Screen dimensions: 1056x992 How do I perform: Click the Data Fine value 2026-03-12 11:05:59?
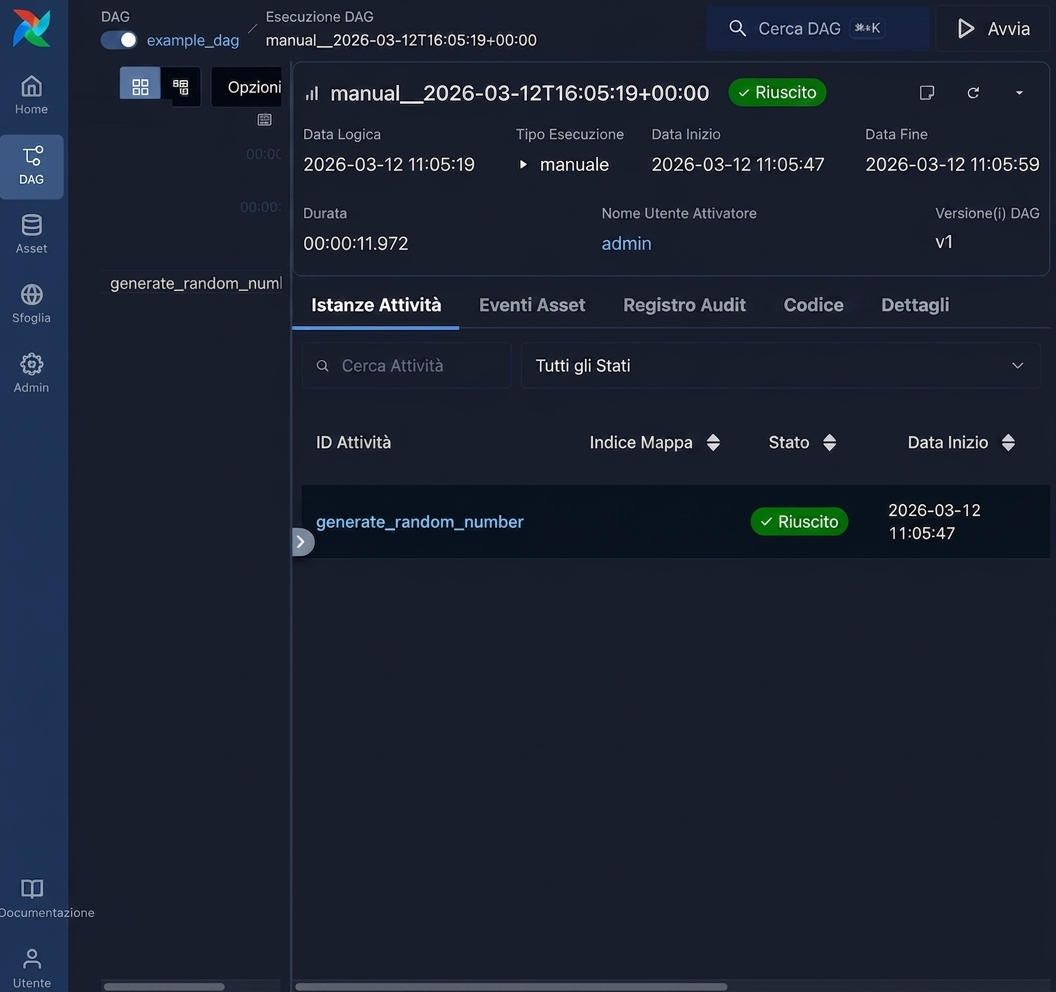[952, 164]
